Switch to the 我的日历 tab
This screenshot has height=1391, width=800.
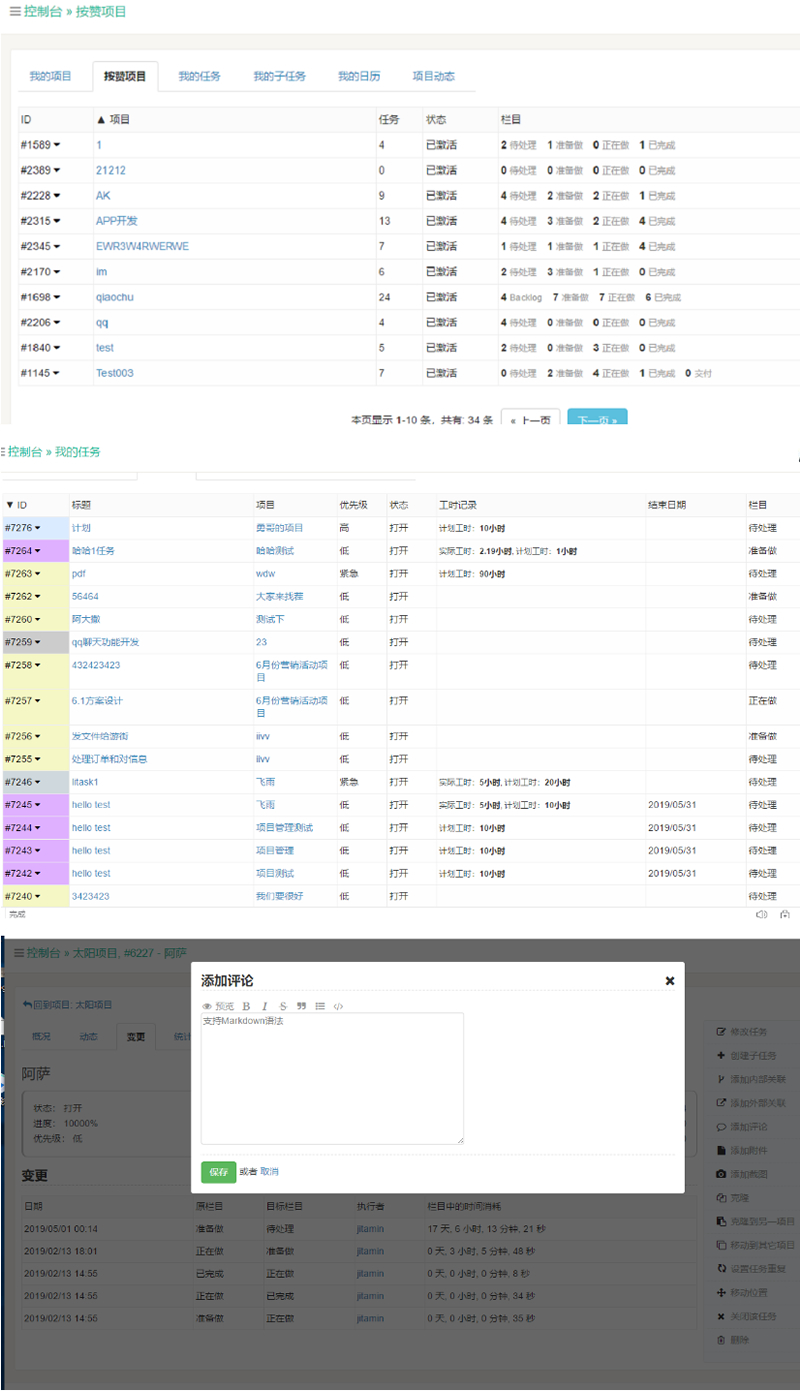point(360,75)
